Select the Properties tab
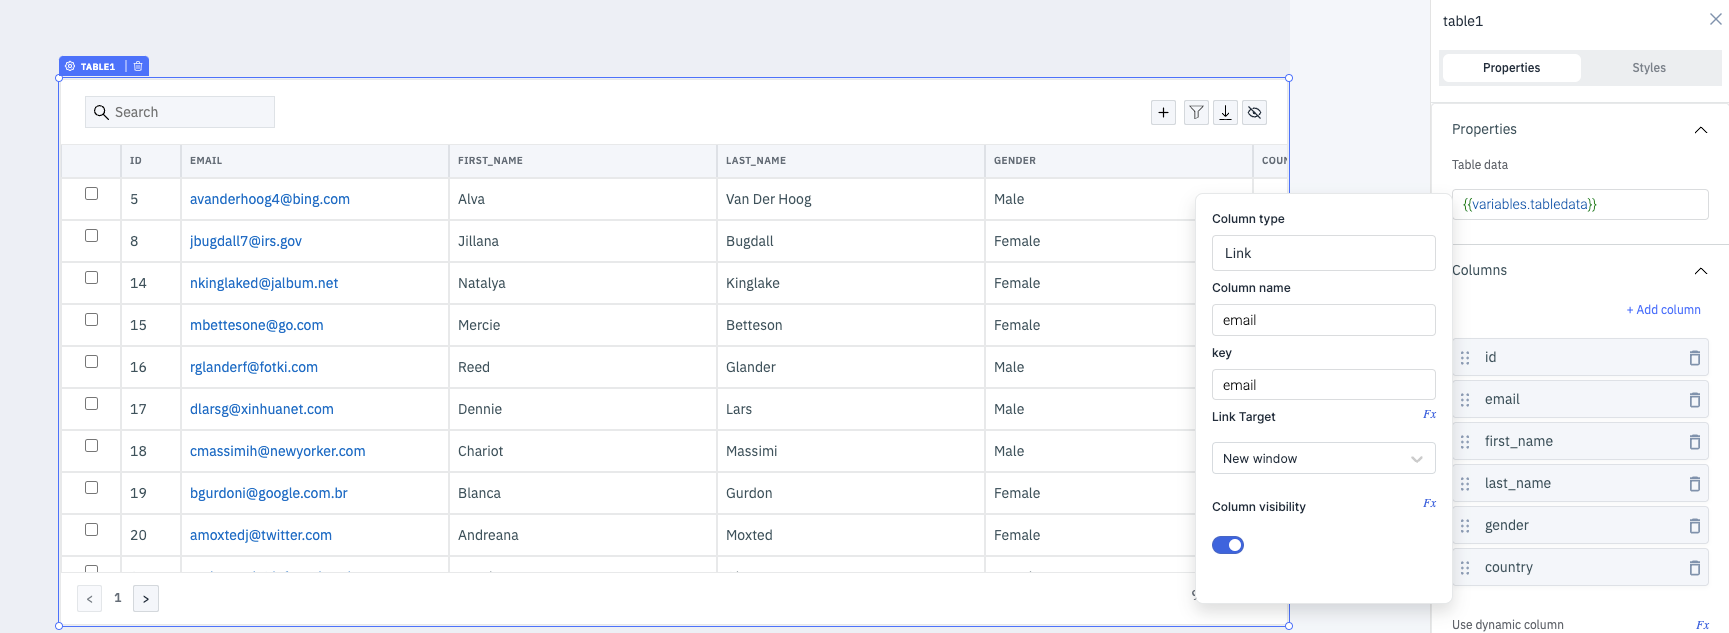Viewport: 1729px width, 633px height. pyautogui.click(x=1510, y=68)
